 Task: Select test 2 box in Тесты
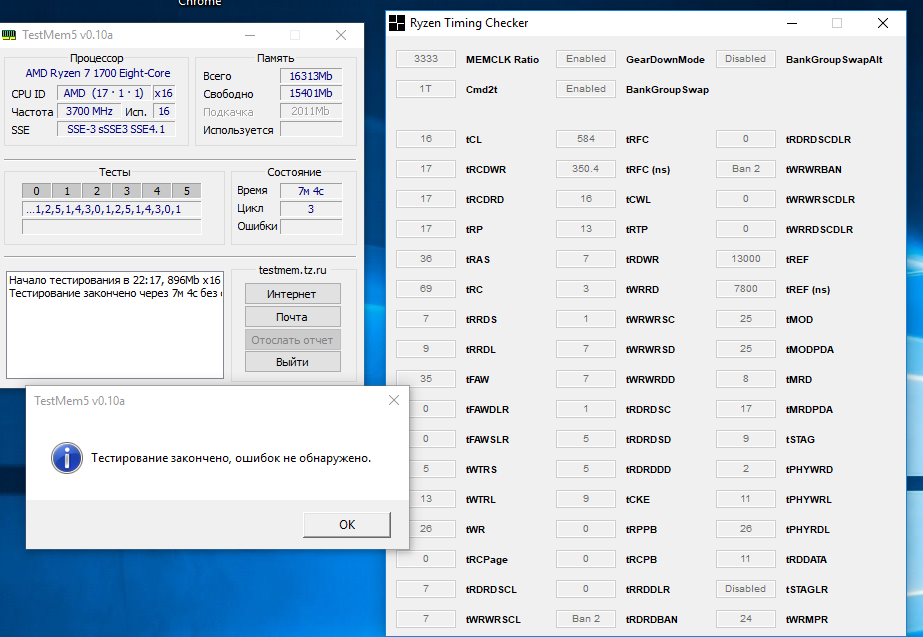(x=97, y=191)
